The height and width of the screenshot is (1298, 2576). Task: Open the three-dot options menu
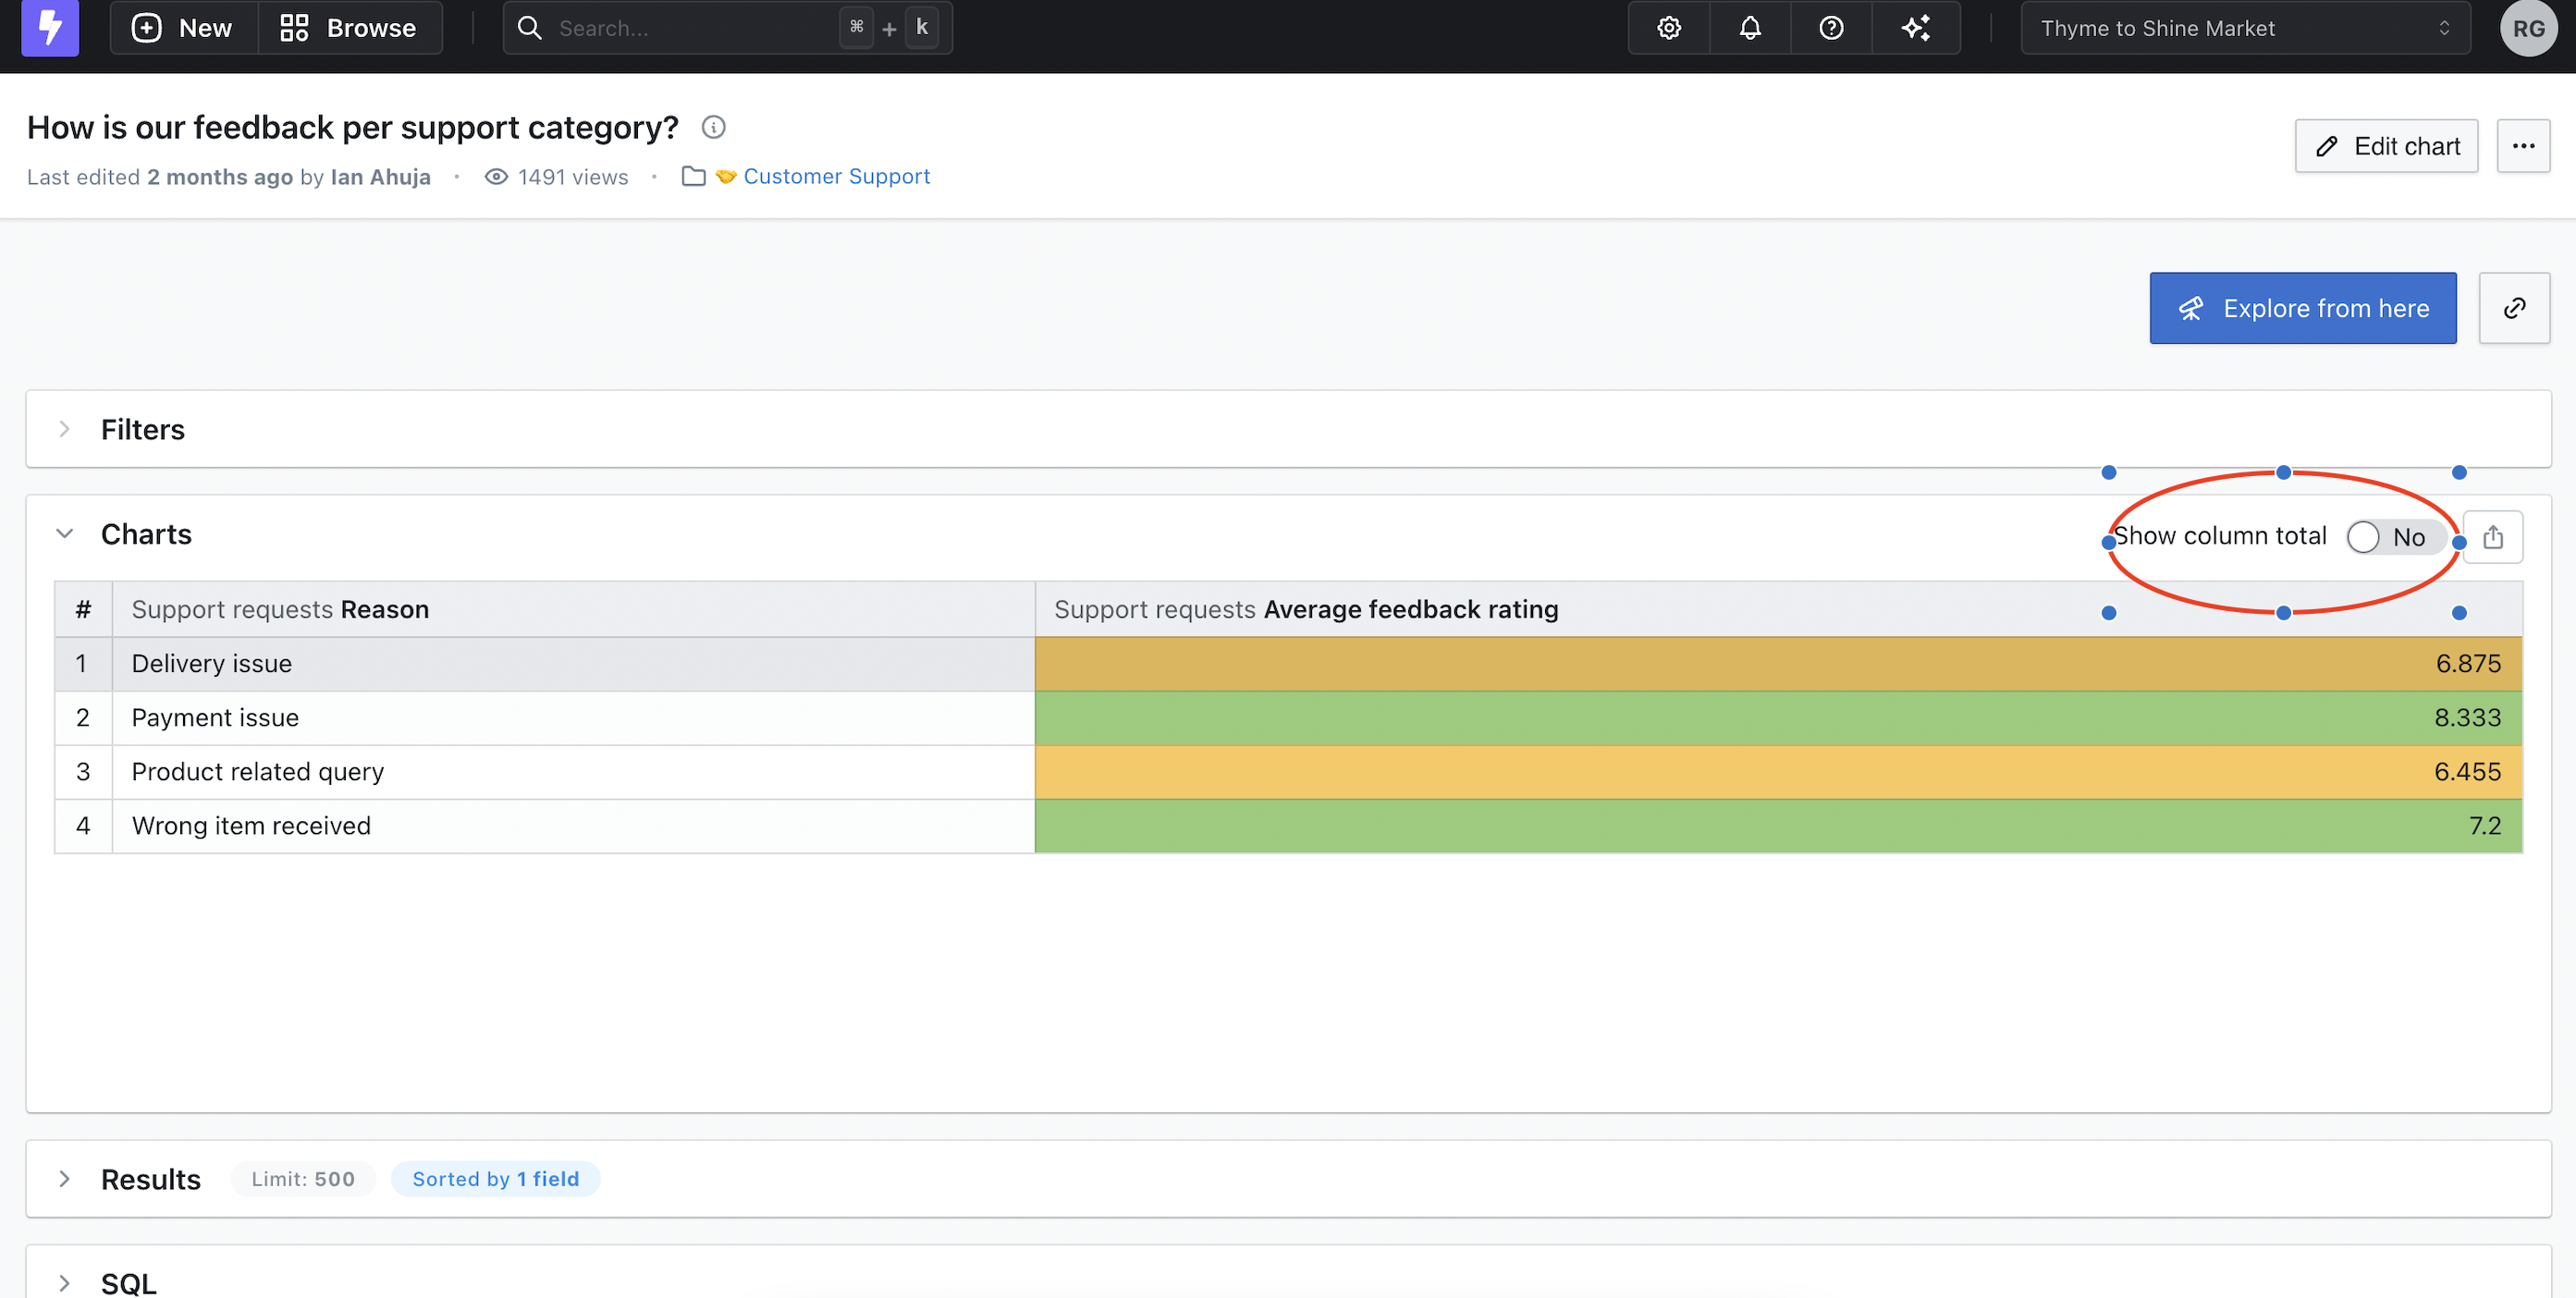click(2523, 145)
